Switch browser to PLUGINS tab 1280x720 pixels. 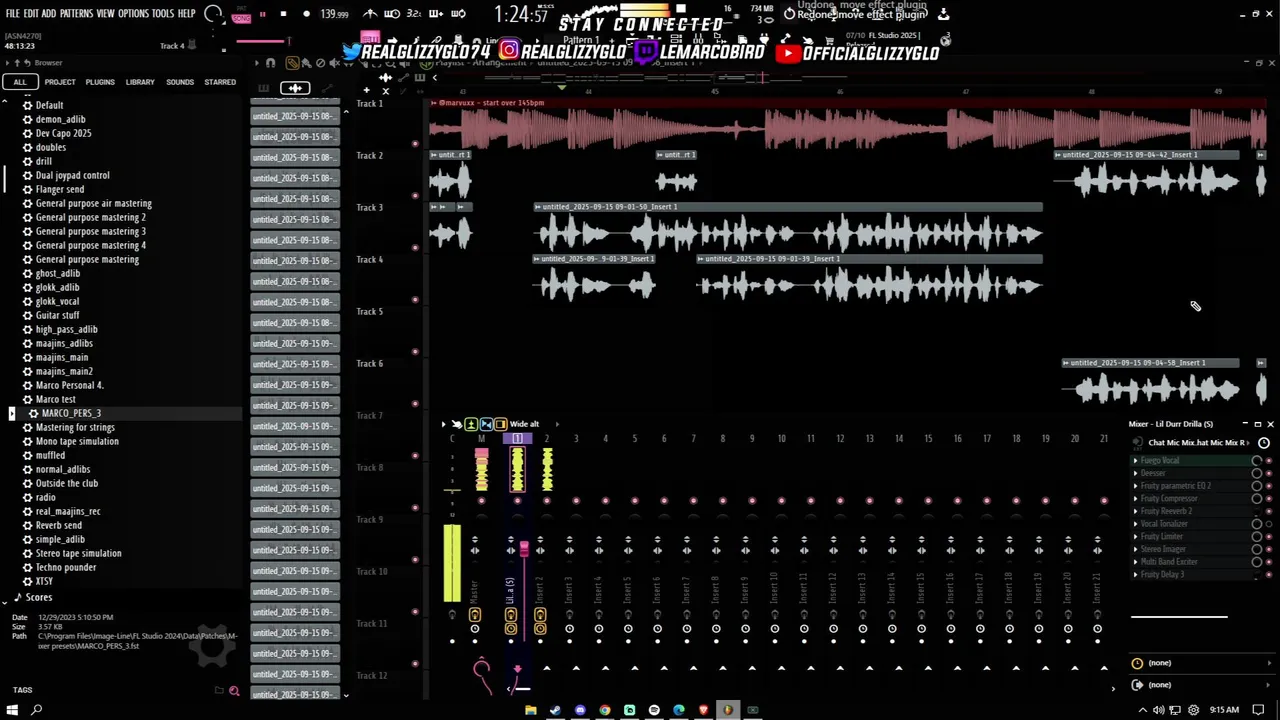click(x=100, y=82)
